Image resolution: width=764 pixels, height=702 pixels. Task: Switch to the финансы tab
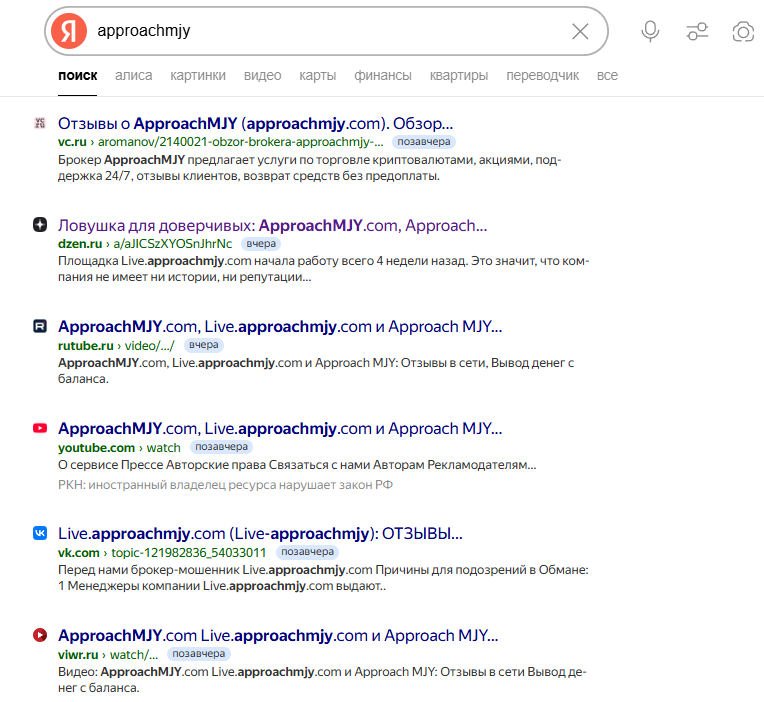coord(382,76)
